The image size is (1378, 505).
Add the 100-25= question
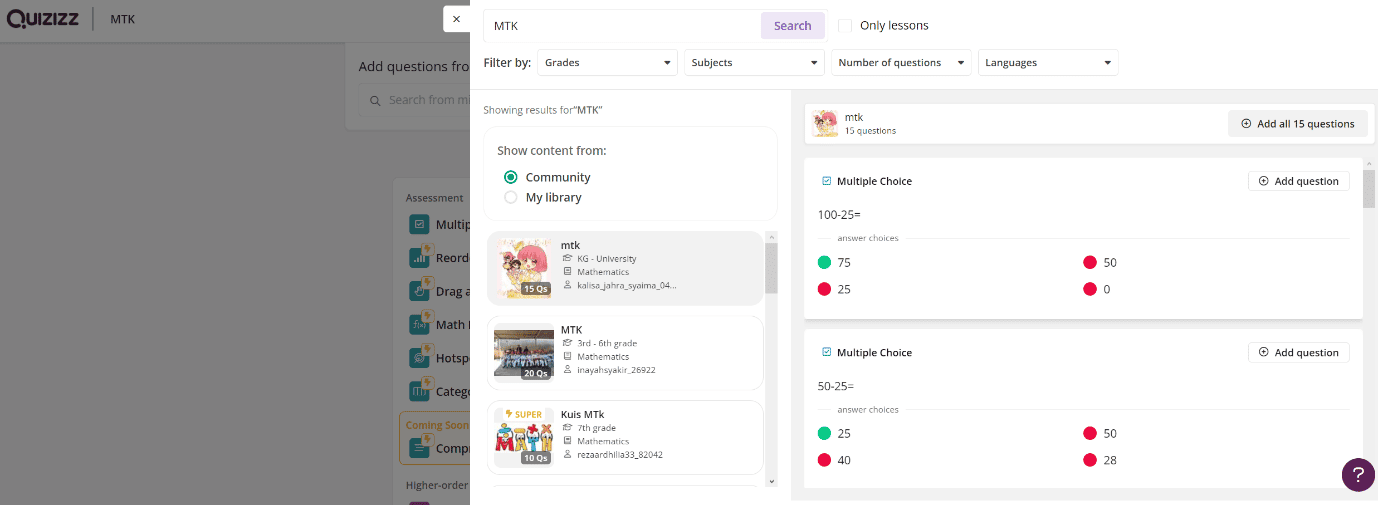pos(1299,181)
